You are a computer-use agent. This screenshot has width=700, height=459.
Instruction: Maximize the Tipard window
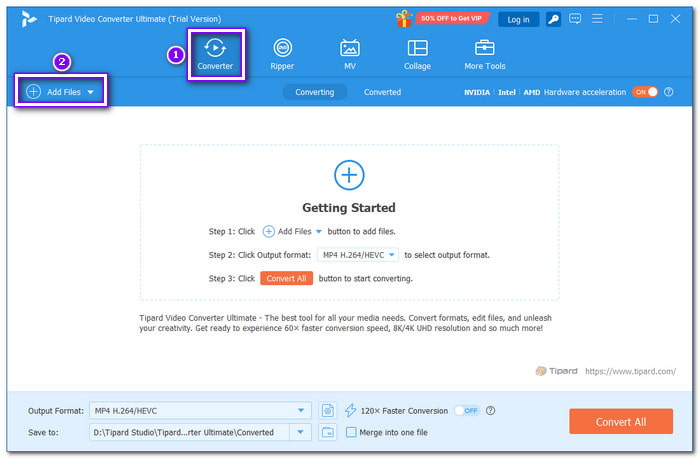(x=653, y=19)
